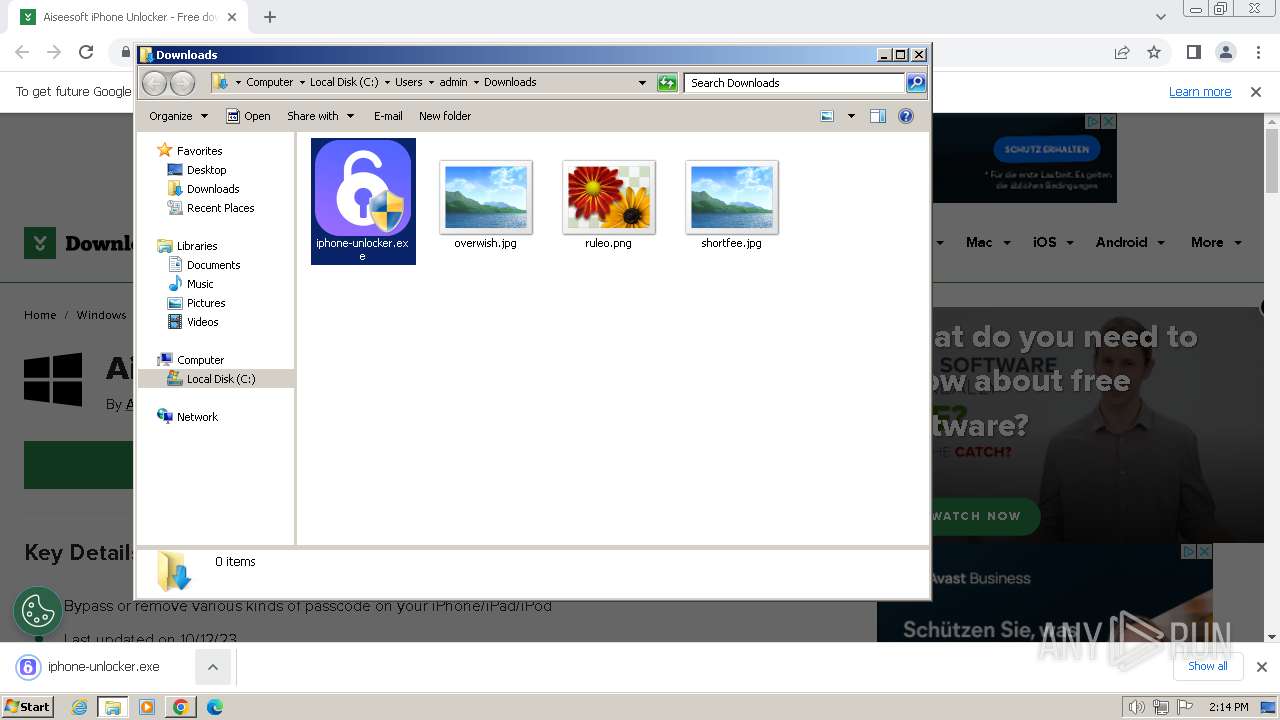Bookmark this page with the star icon
The height and width of the screenshot is (720, 1280).
click(x=1154, y=52)
